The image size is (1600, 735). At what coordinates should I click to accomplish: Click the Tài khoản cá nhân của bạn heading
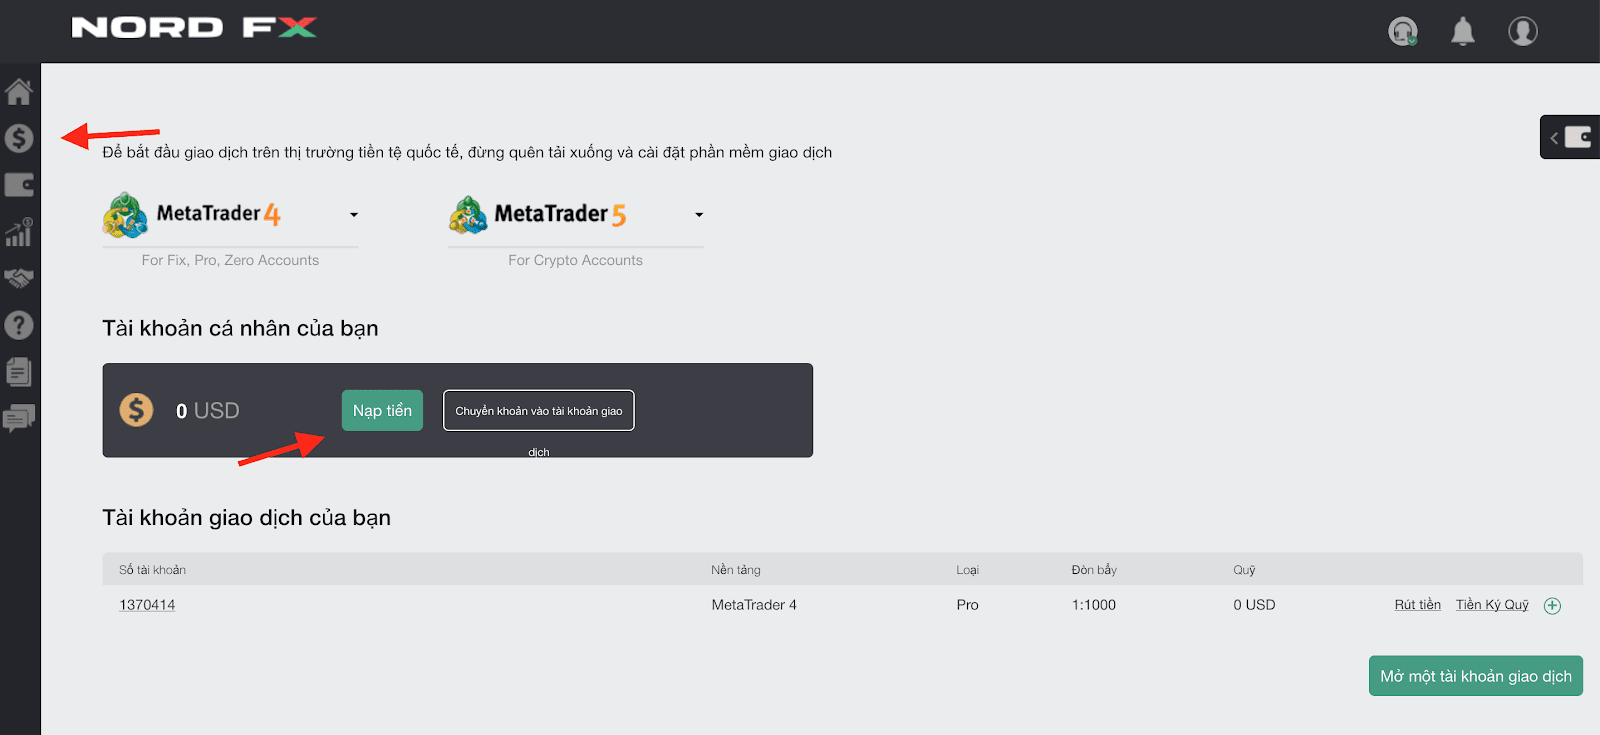240,328
